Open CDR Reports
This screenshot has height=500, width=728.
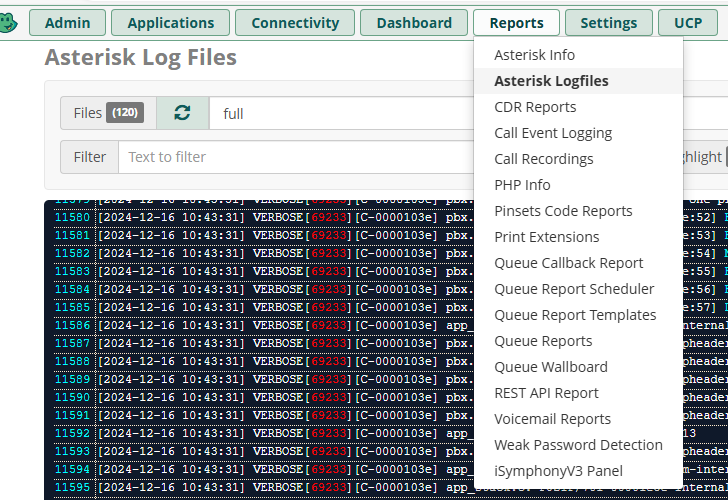pos(578,107)
